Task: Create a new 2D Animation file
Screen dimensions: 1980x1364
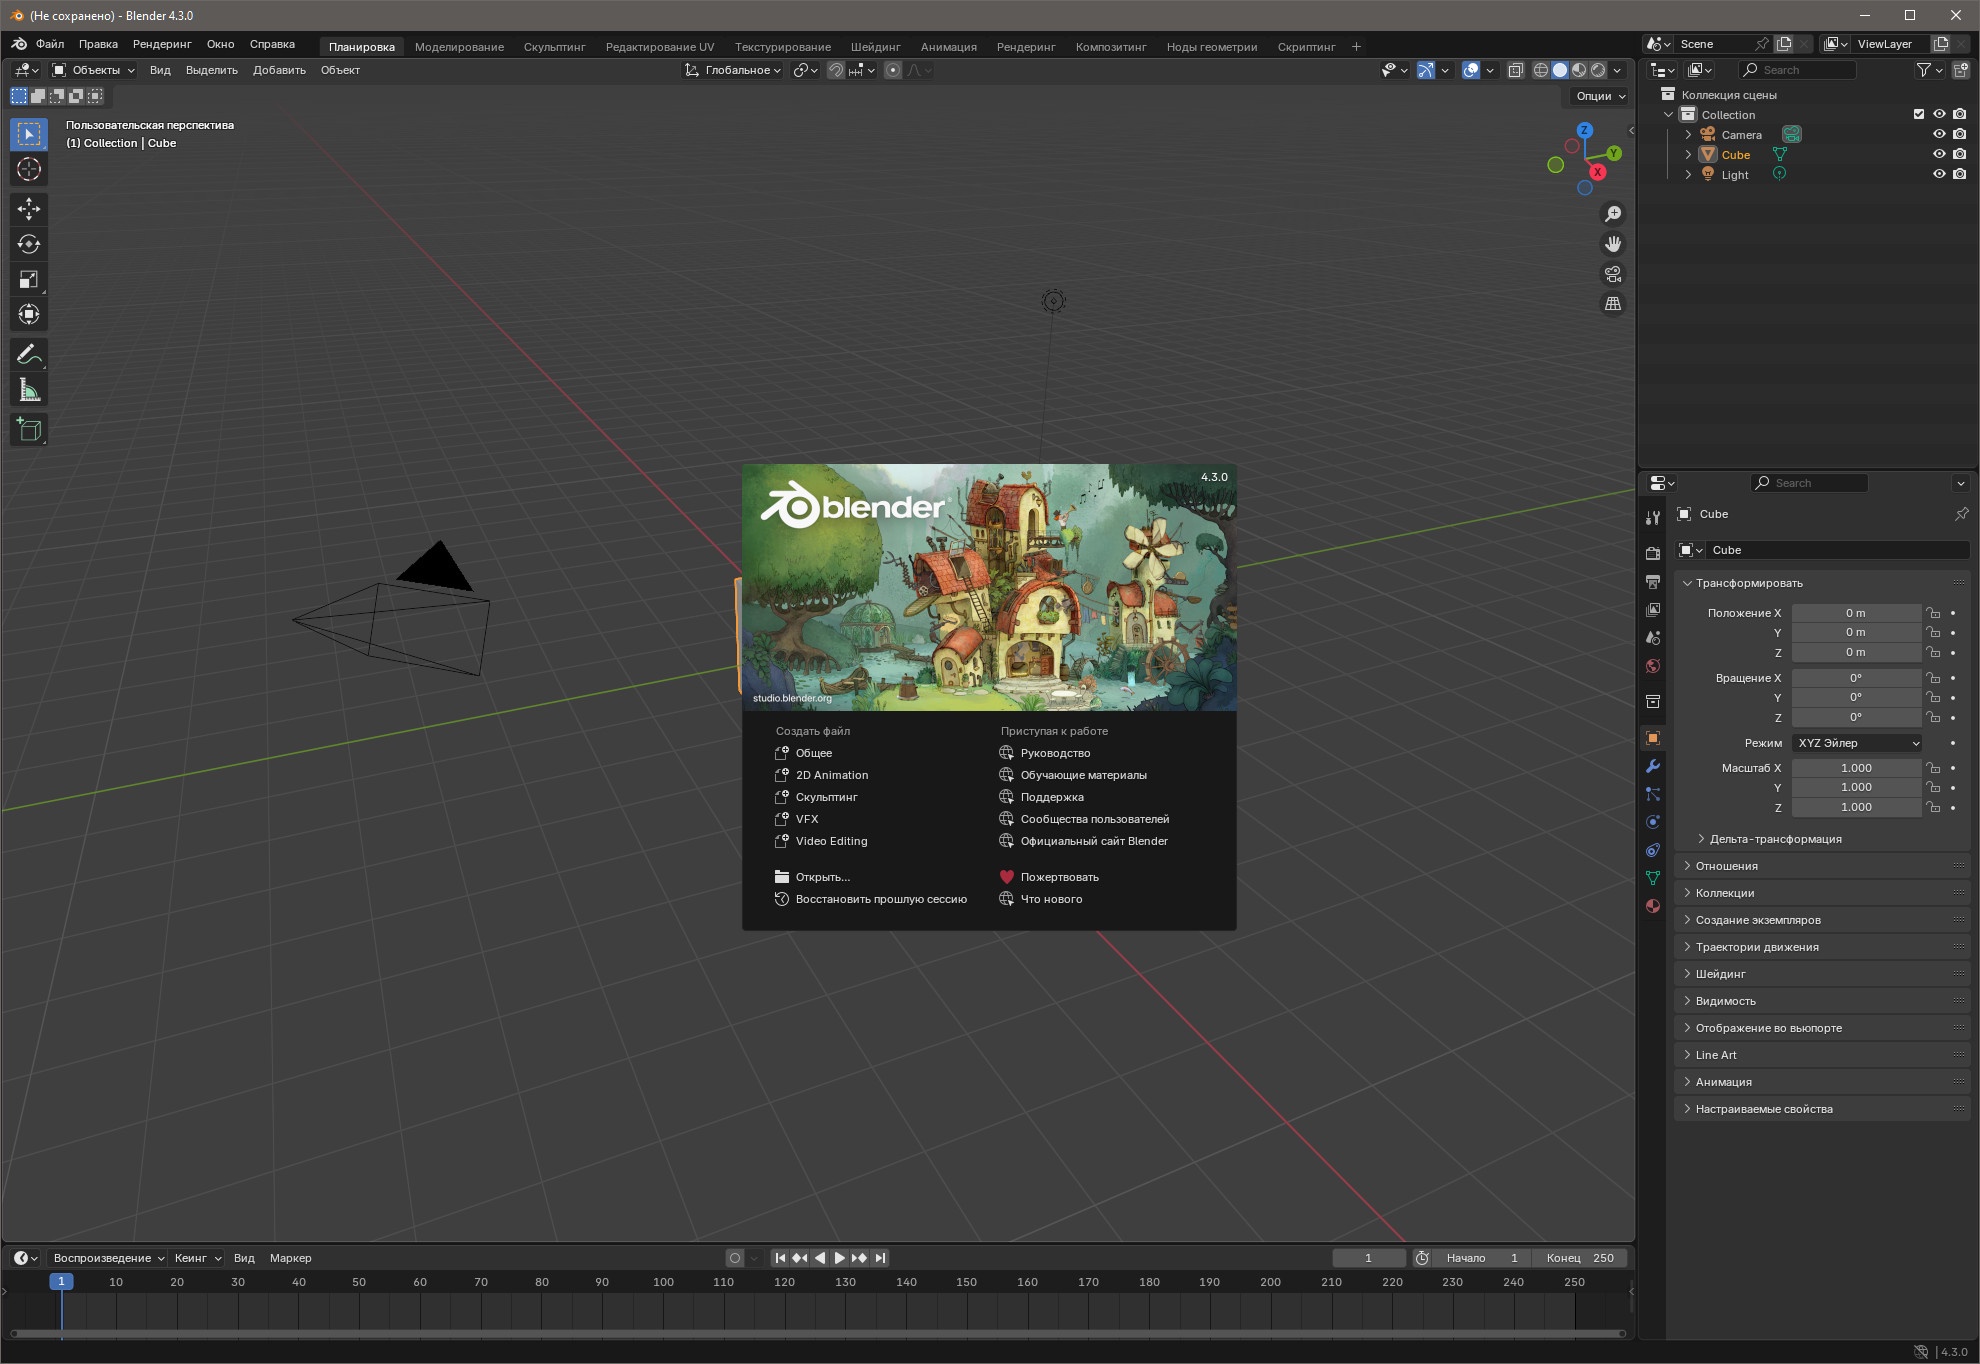Action: (x=831, y=775)
